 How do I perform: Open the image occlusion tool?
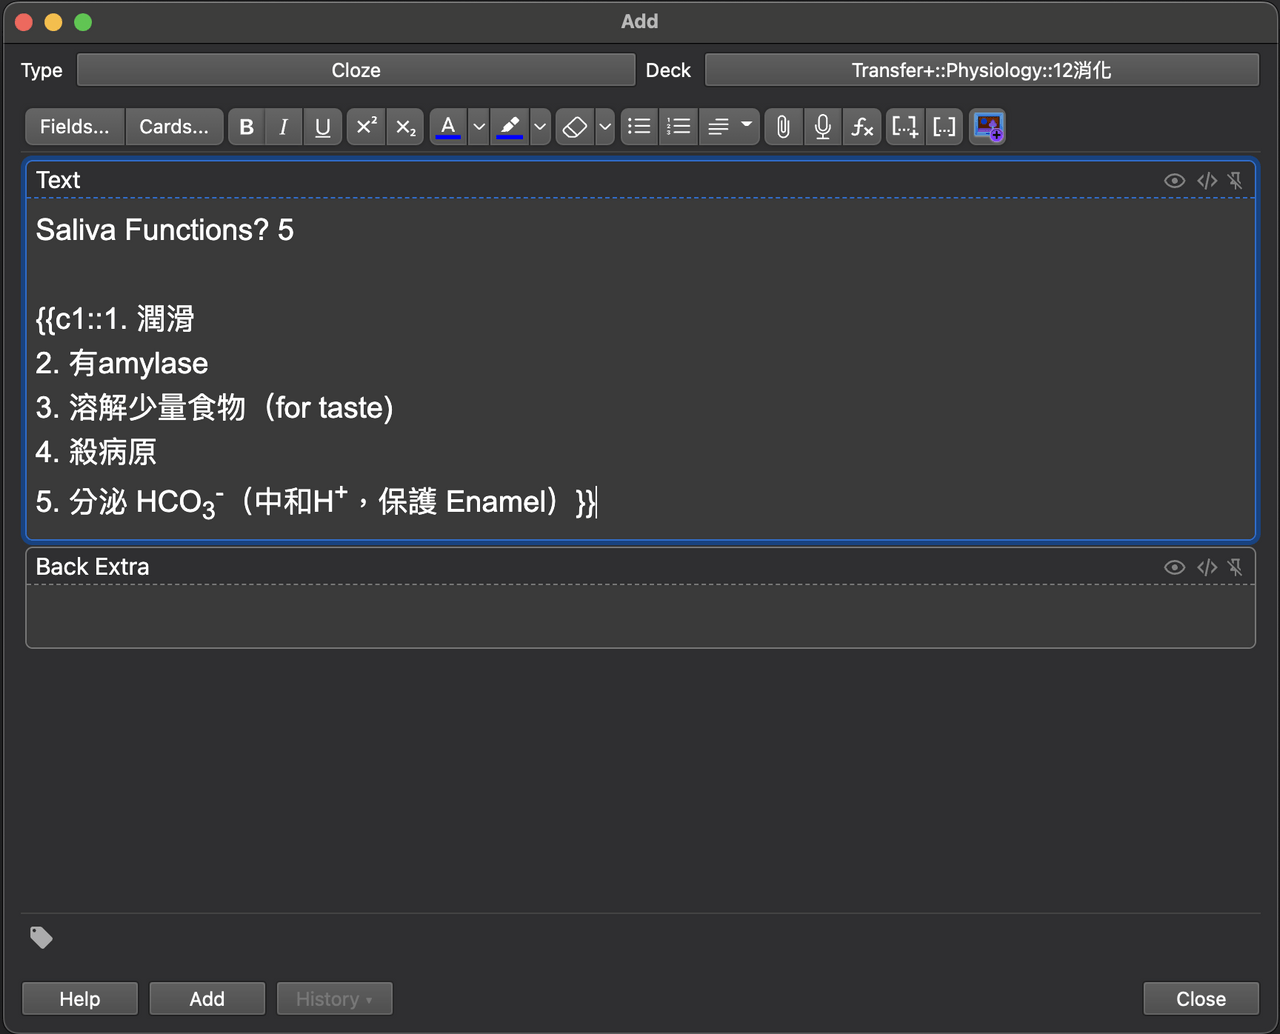pos(988,127)
